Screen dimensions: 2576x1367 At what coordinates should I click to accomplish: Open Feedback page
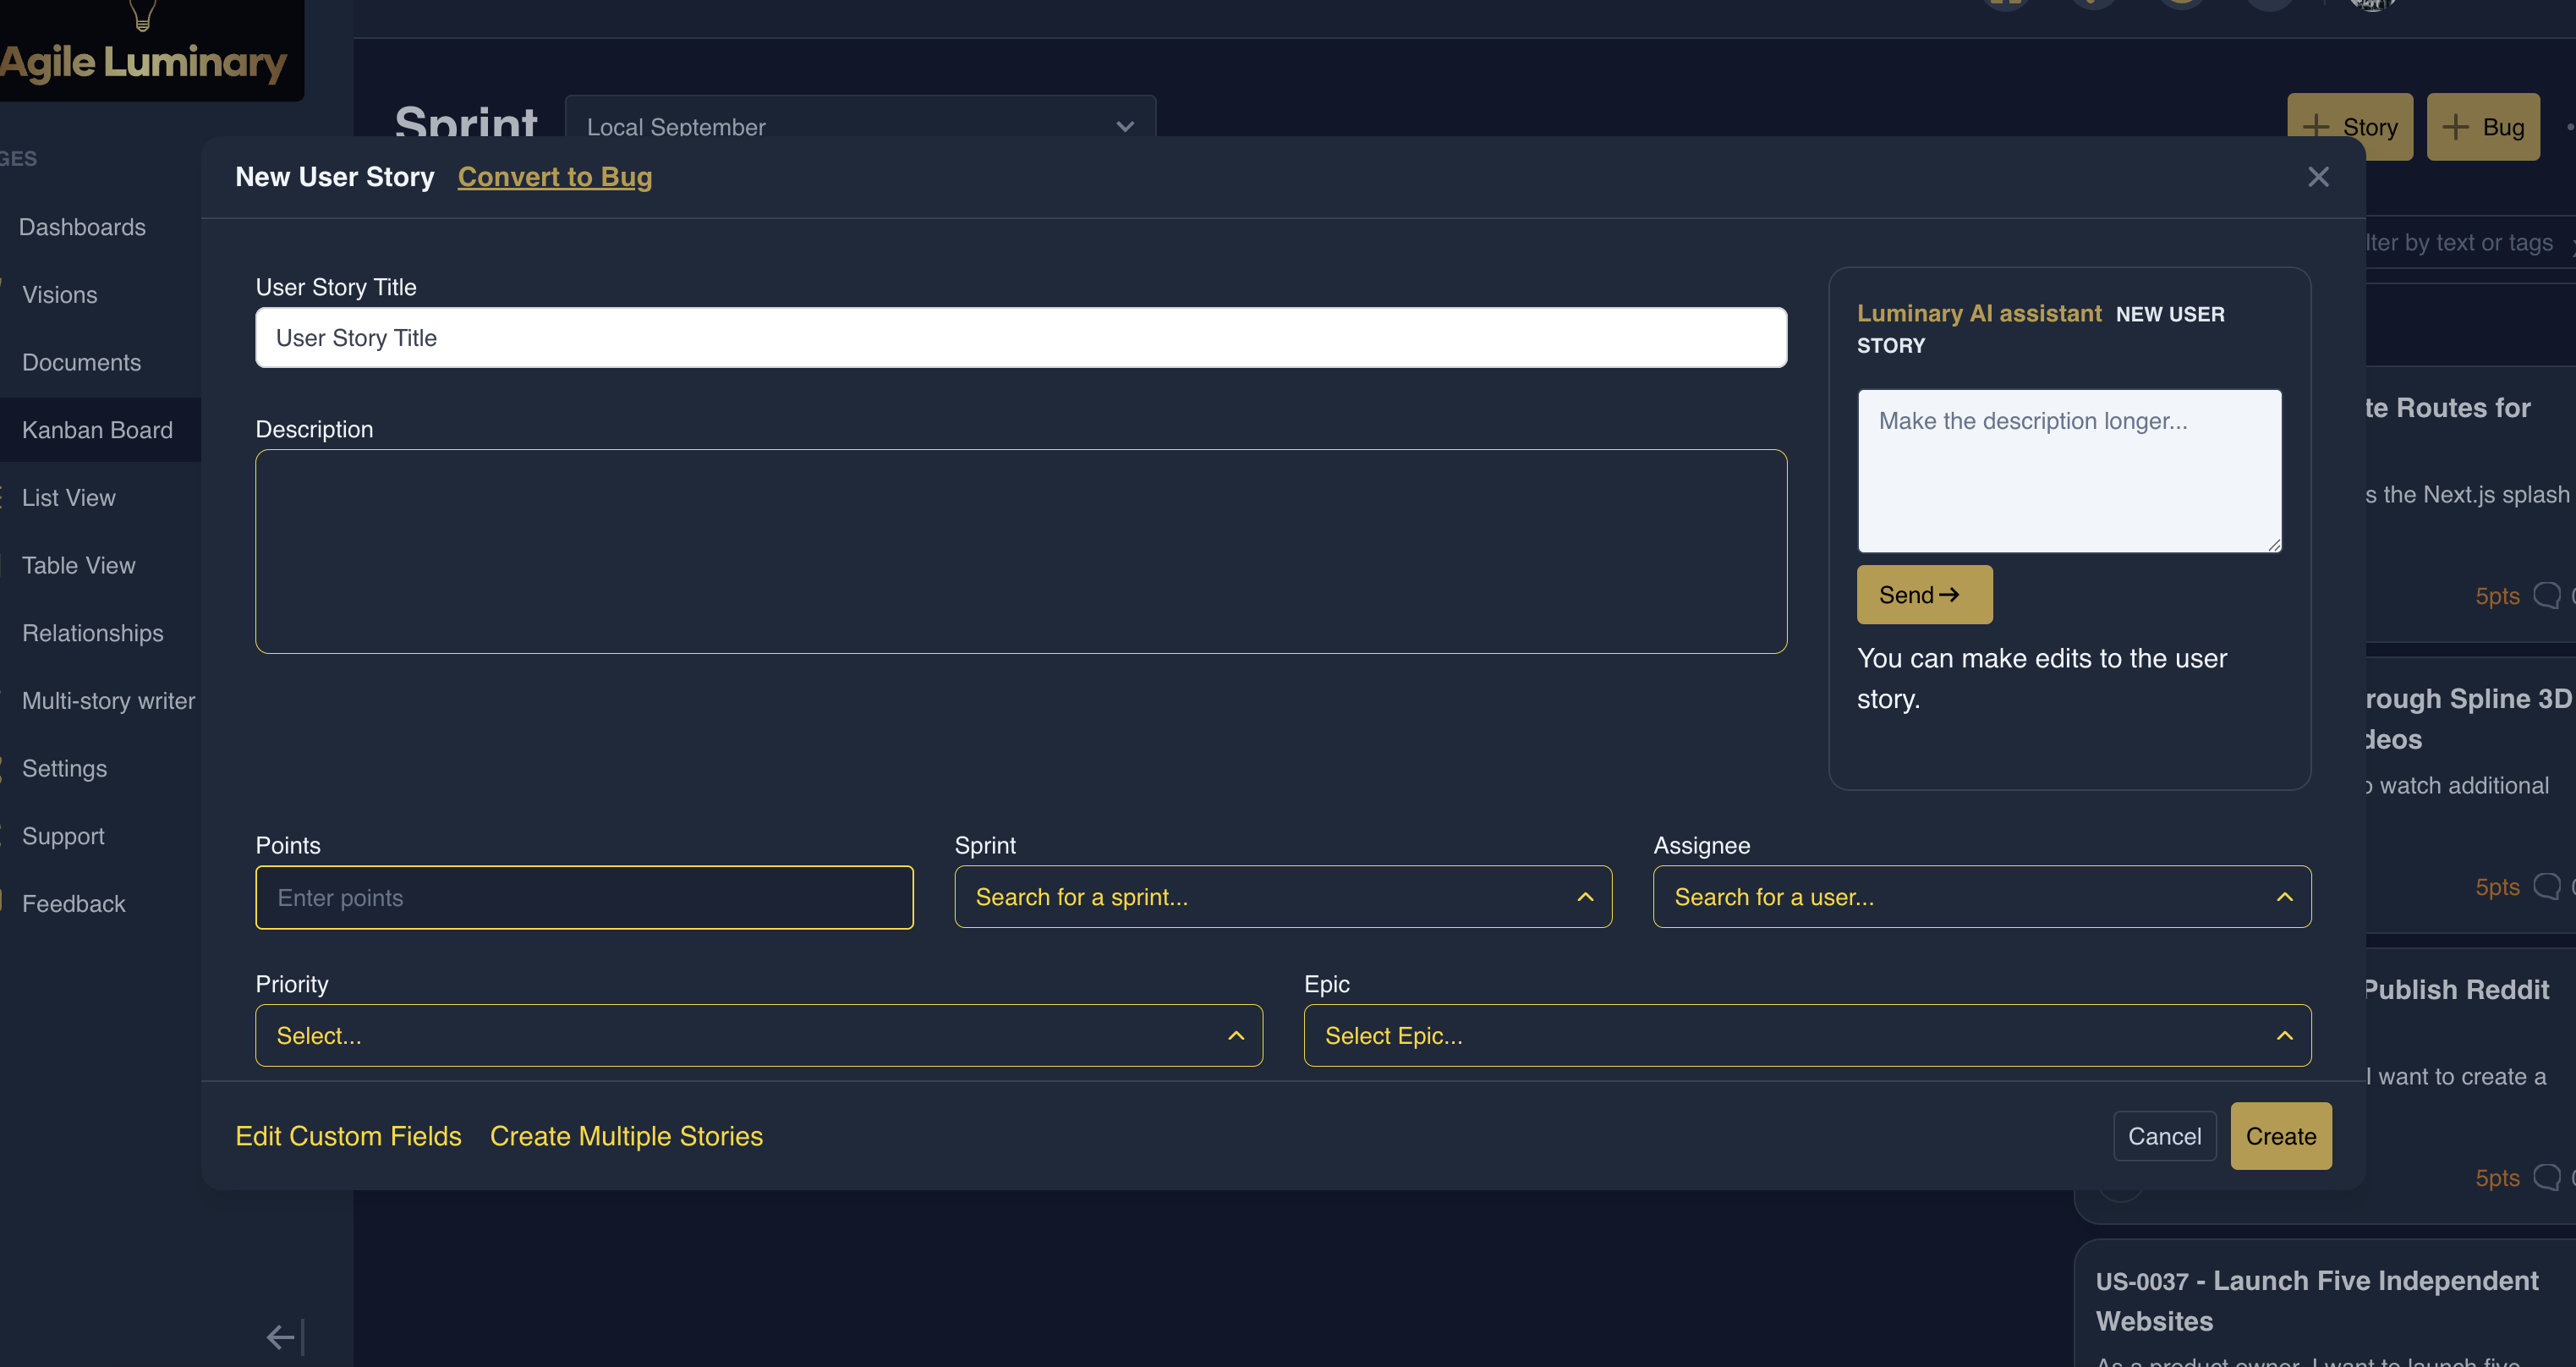coord(73,904)
